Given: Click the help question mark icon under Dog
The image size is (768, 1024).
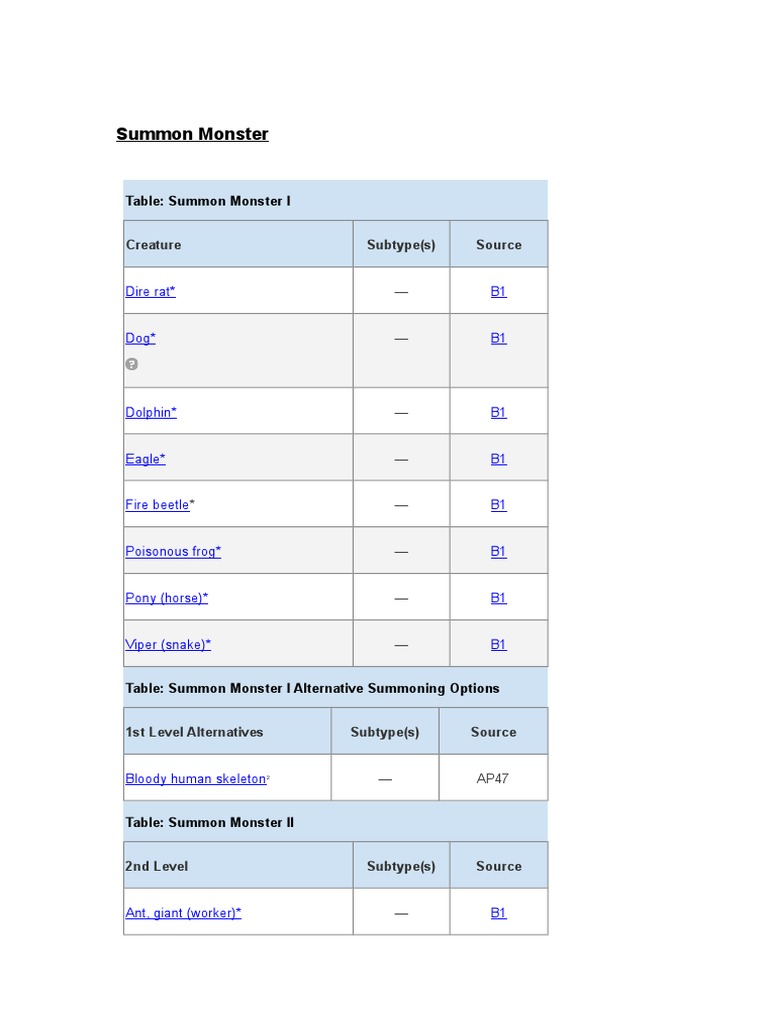Looking at the screenshot, I should pyautogui.click(x=131, y=364).
